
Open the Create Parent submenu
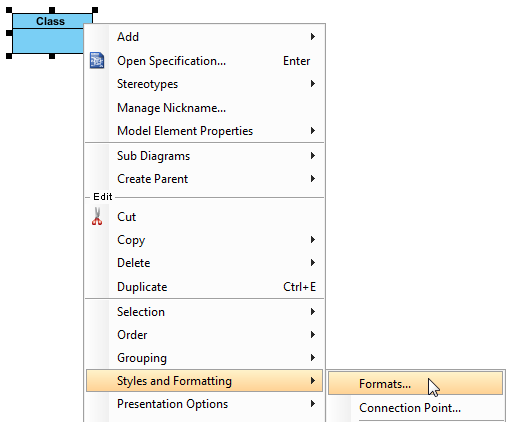click(x=204, y=179)
